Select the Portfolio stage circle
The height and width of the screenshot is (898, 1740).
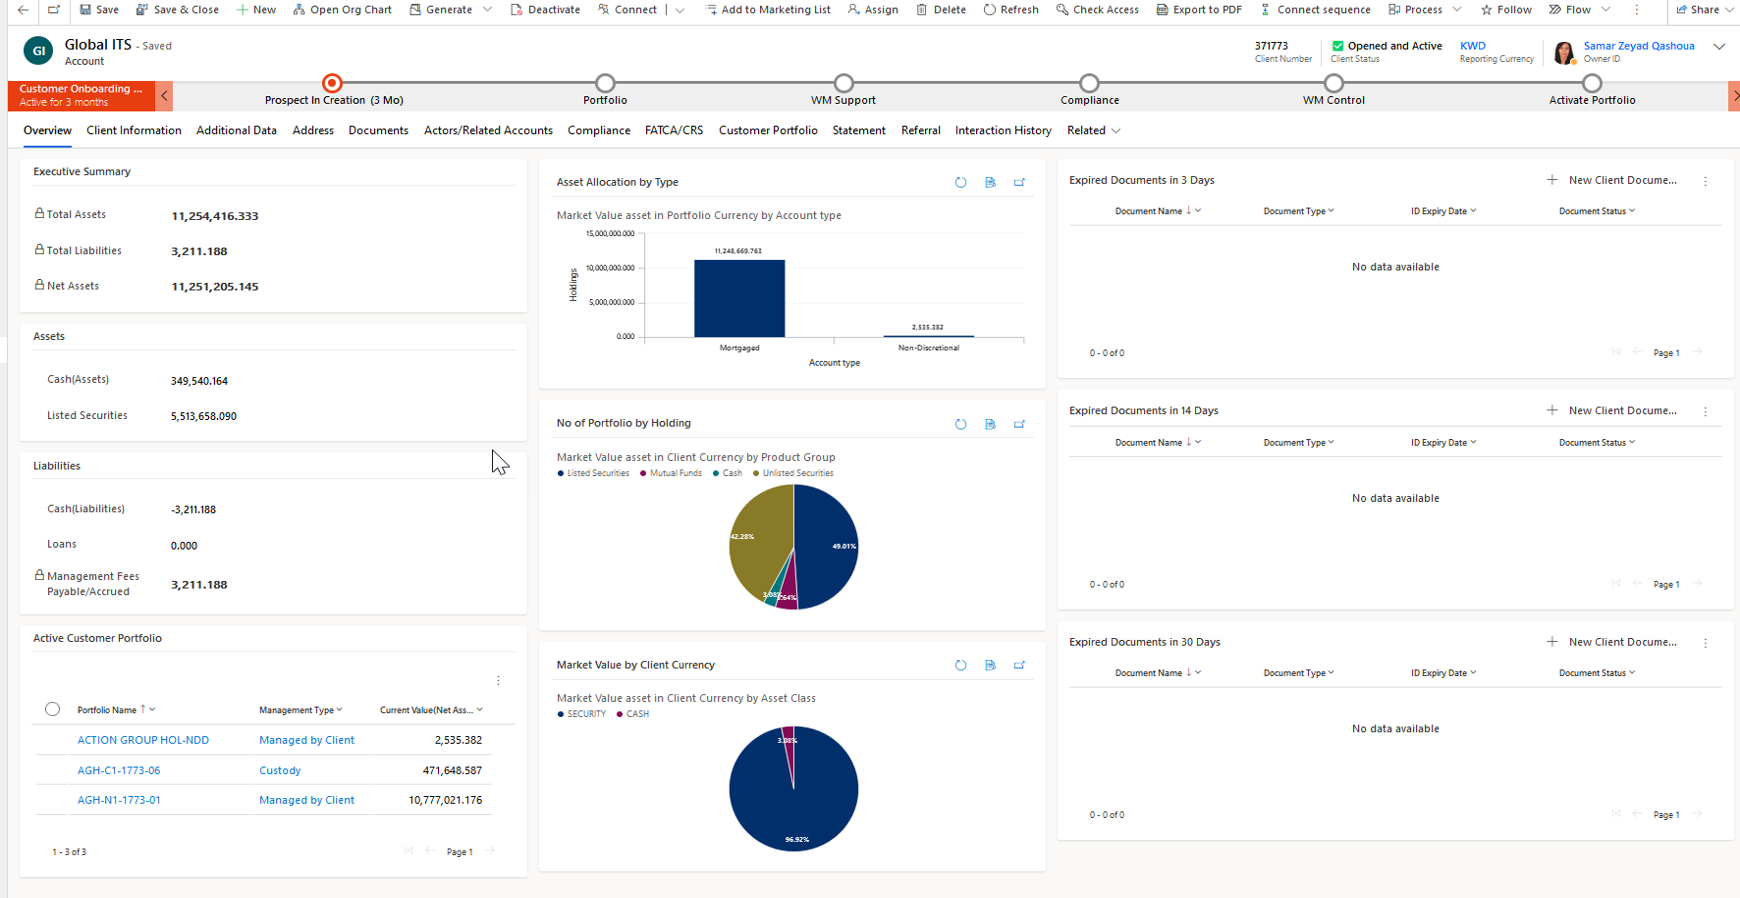(605, 83)
